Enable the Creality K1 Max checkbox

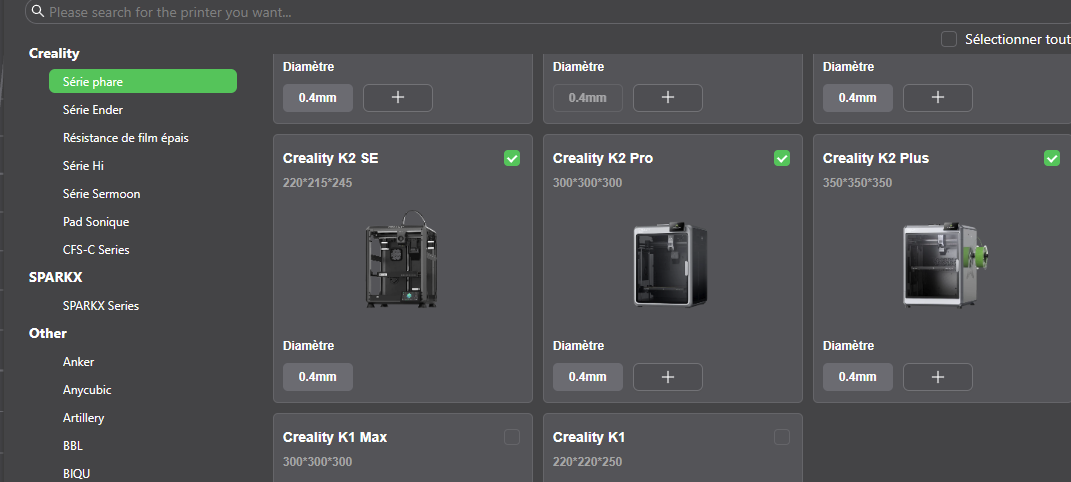click(x=512, y=437)
